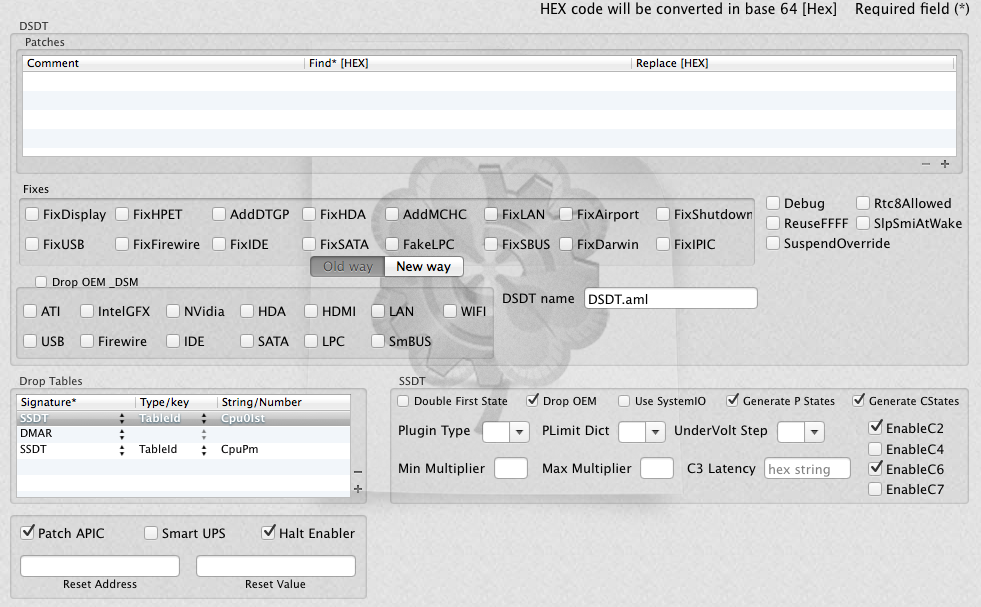Uncheck Patch APIC
981x607 pixels.
pos(28,533)
